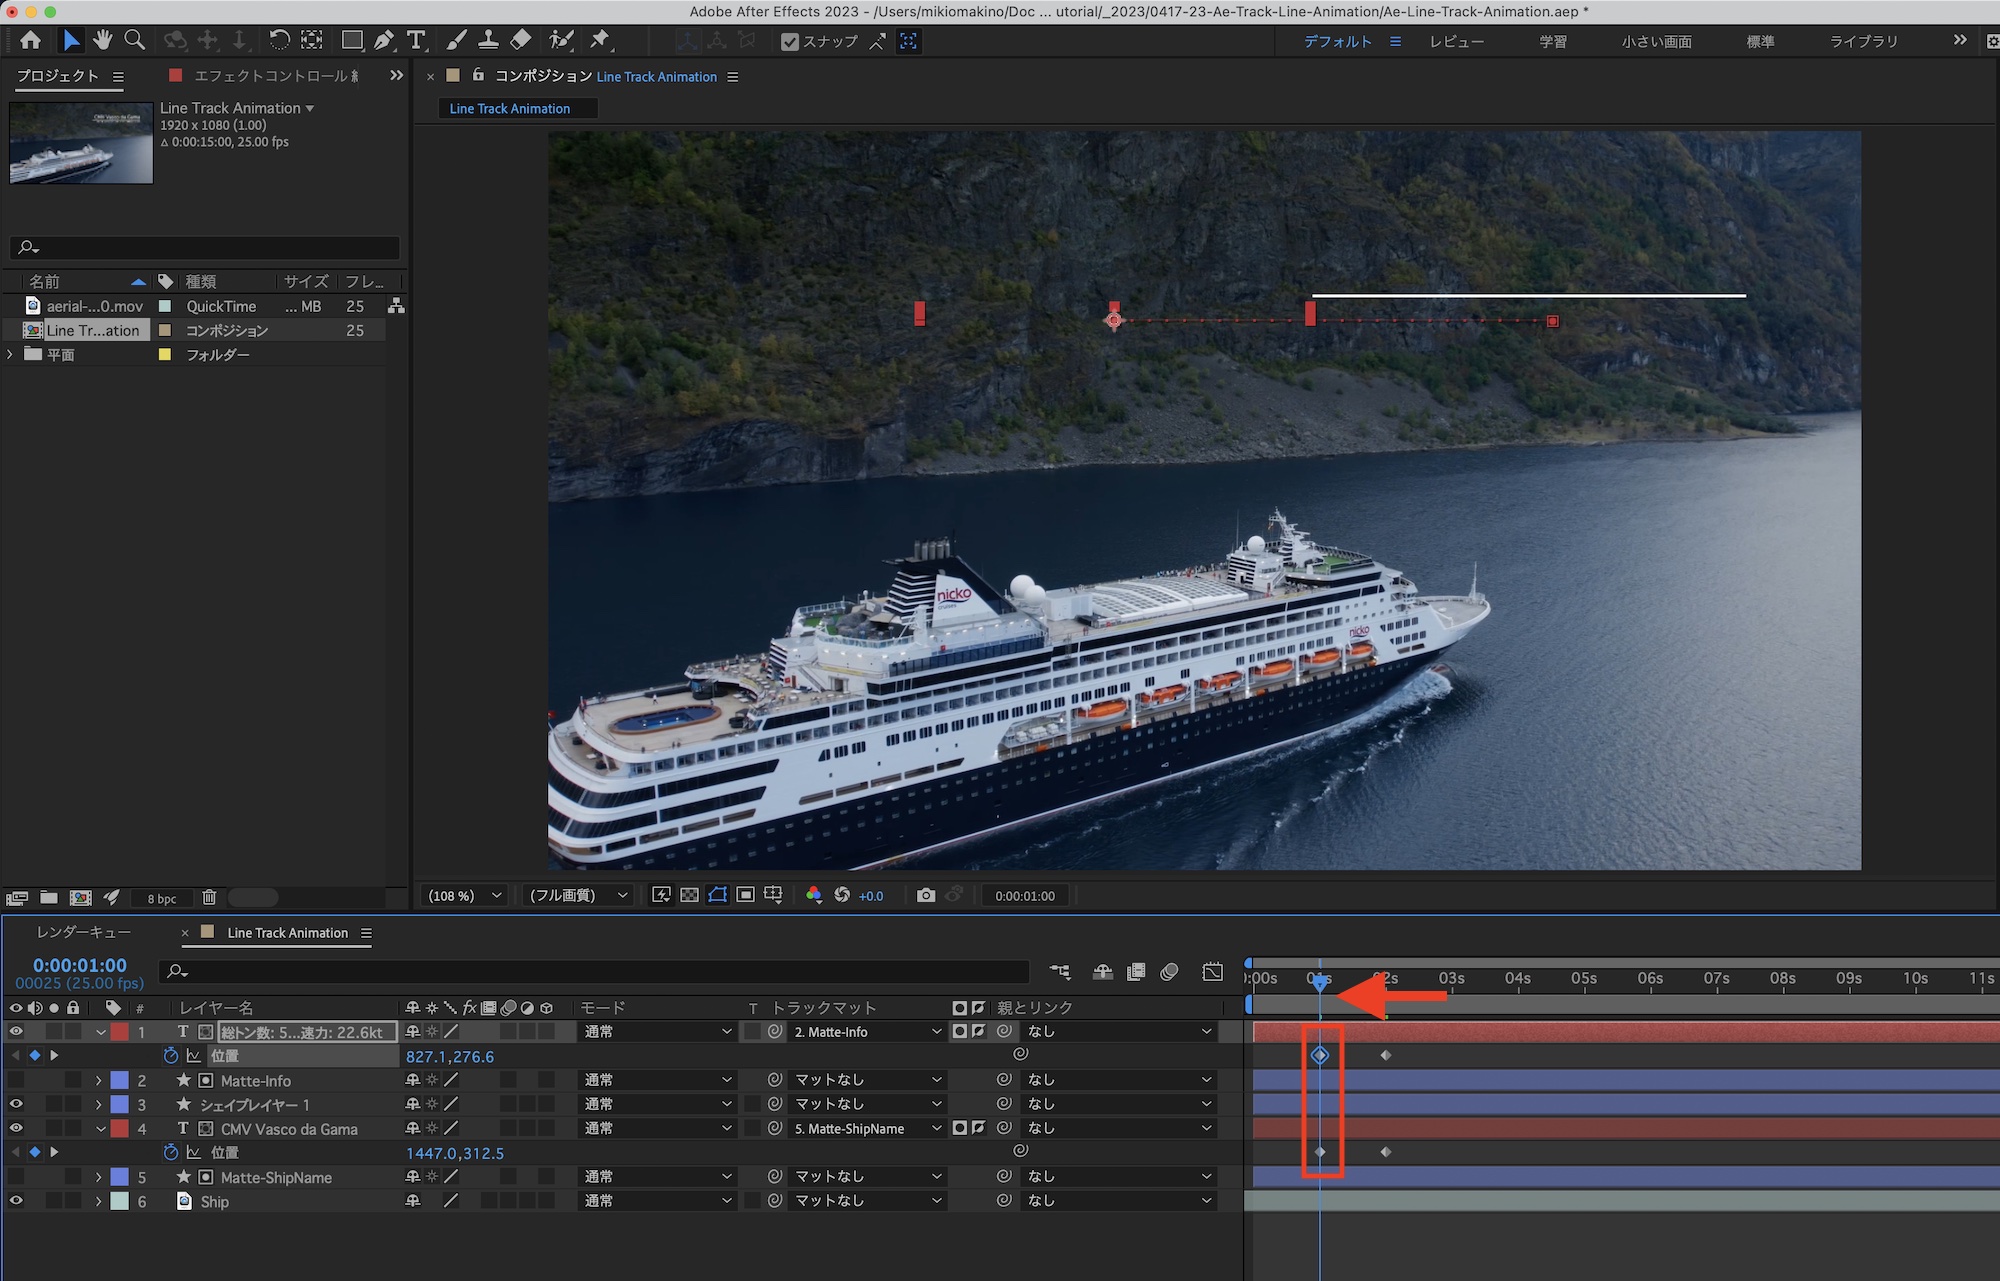The height and width of the screenshot is (1281, 2000).
Task: Hide the Ship layer eye toggle
Action: point(16,1201)
